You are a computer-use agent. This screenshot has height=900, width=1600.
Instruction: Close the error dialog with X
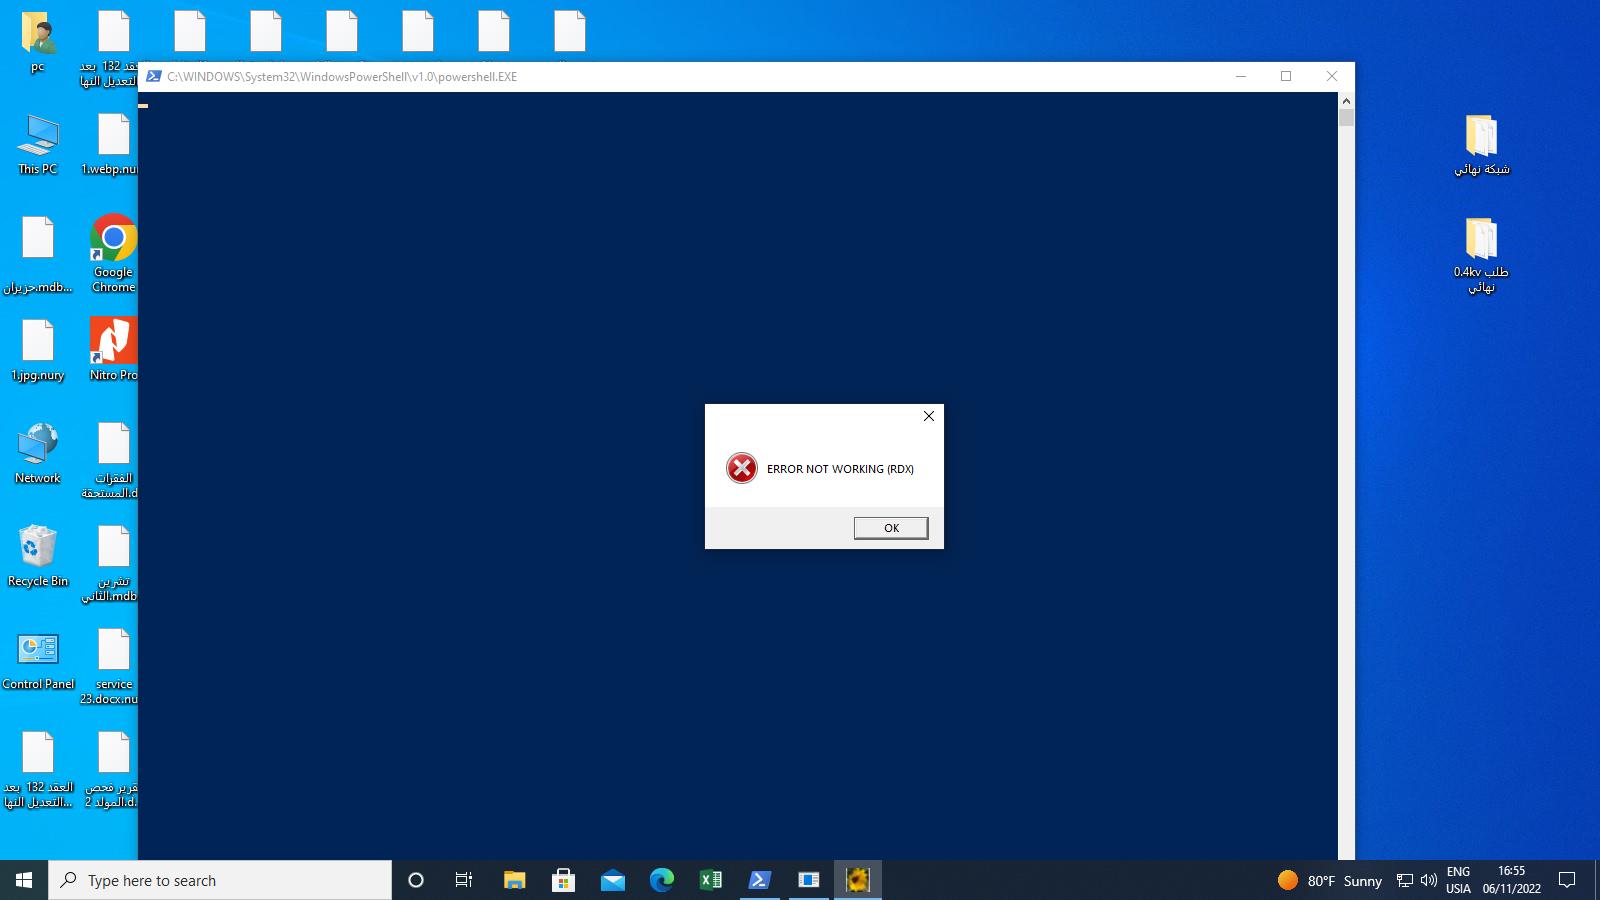point(928,416)
